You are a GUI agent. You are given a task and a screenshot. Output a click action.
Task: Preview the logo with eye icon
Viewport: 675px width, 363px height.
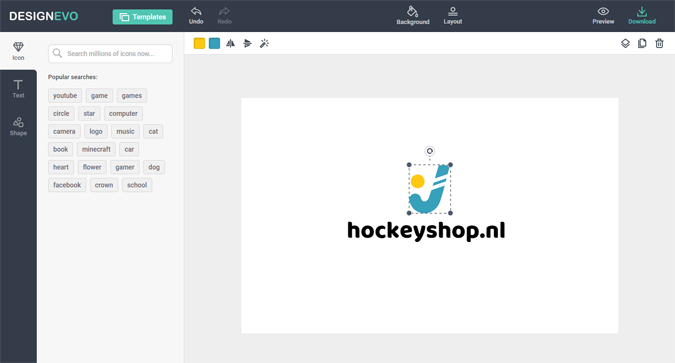coord(603,16)
